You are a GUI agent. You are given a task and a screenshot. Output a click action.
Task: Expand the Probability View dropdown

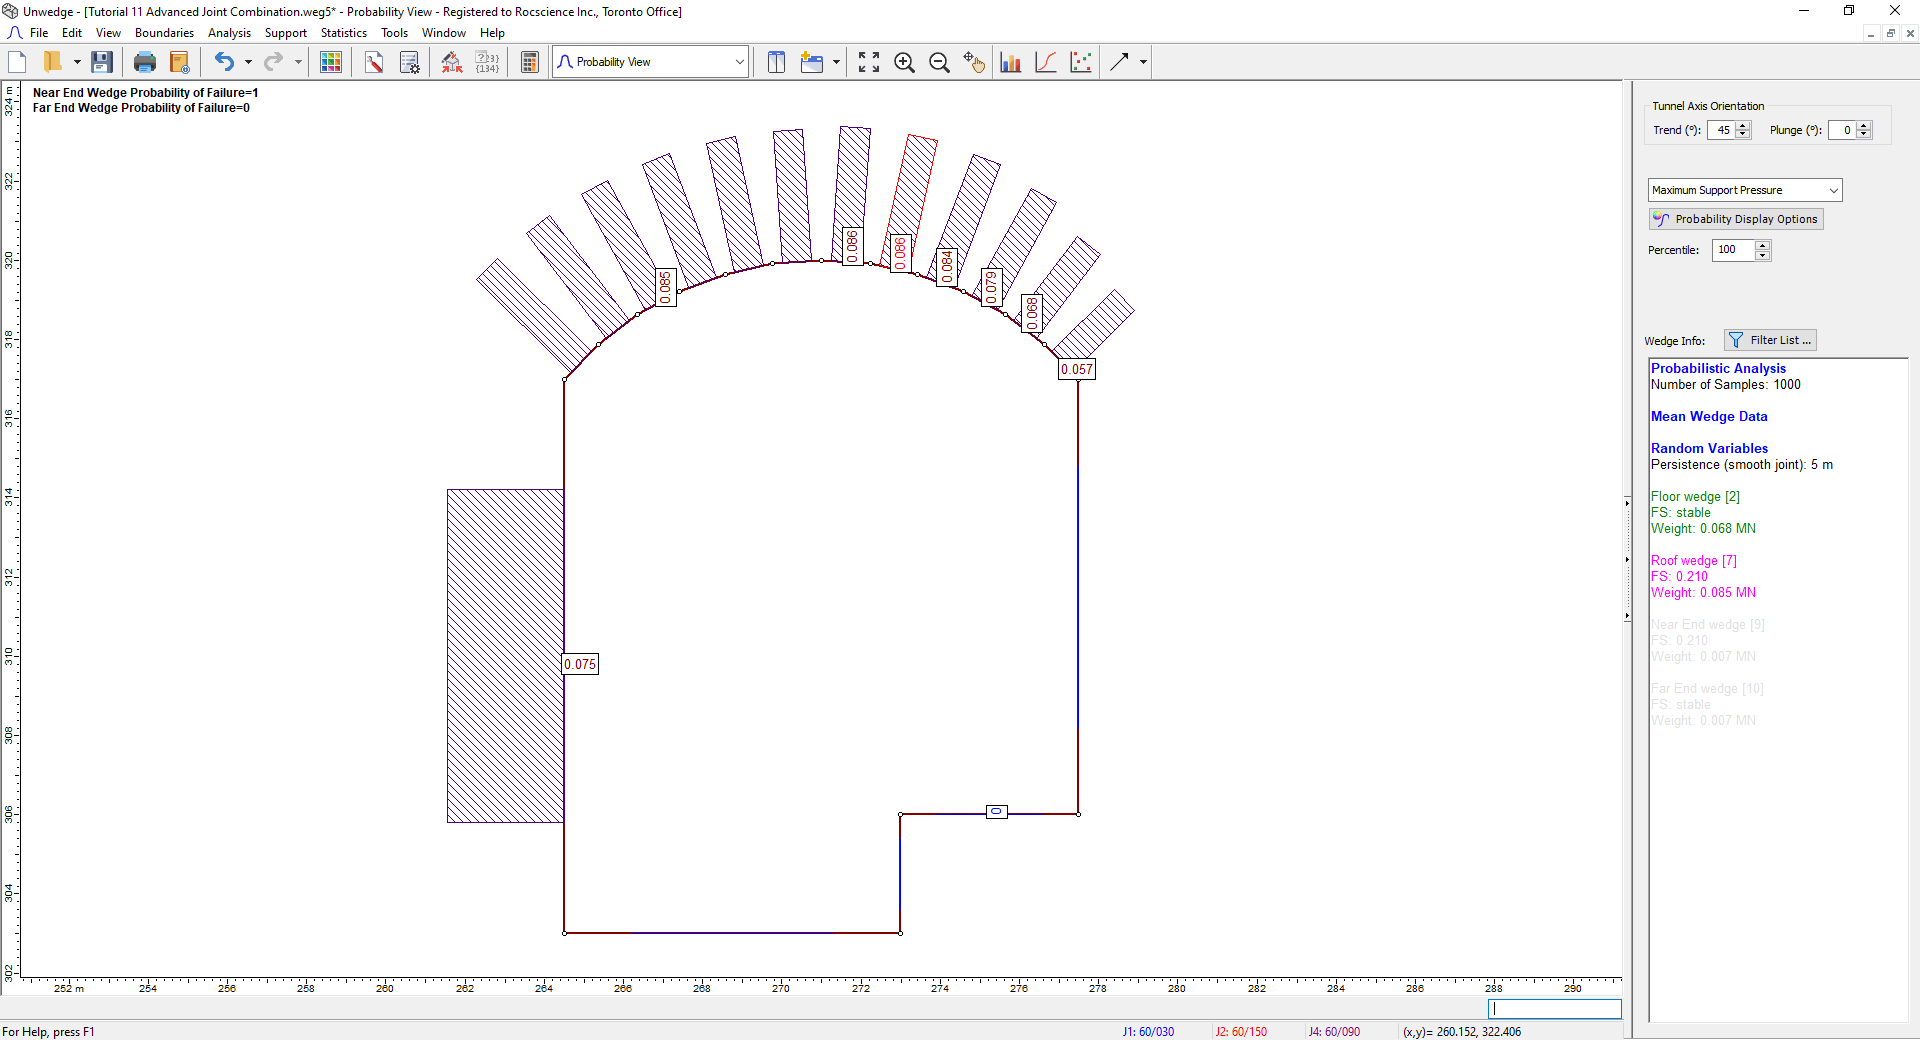coord(739,62)
